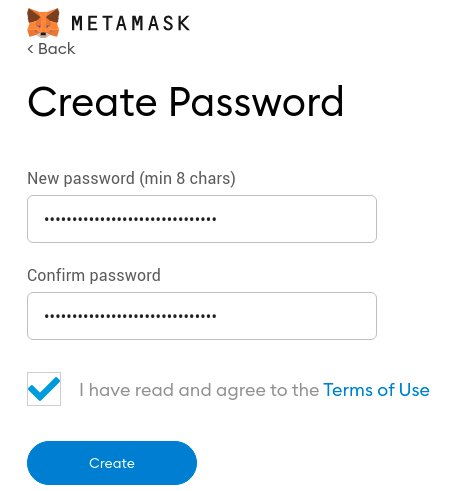The width and height of the screenshot is (452, 491).
Task: Click the 'Create Password' heading
Action: [185, 101]
